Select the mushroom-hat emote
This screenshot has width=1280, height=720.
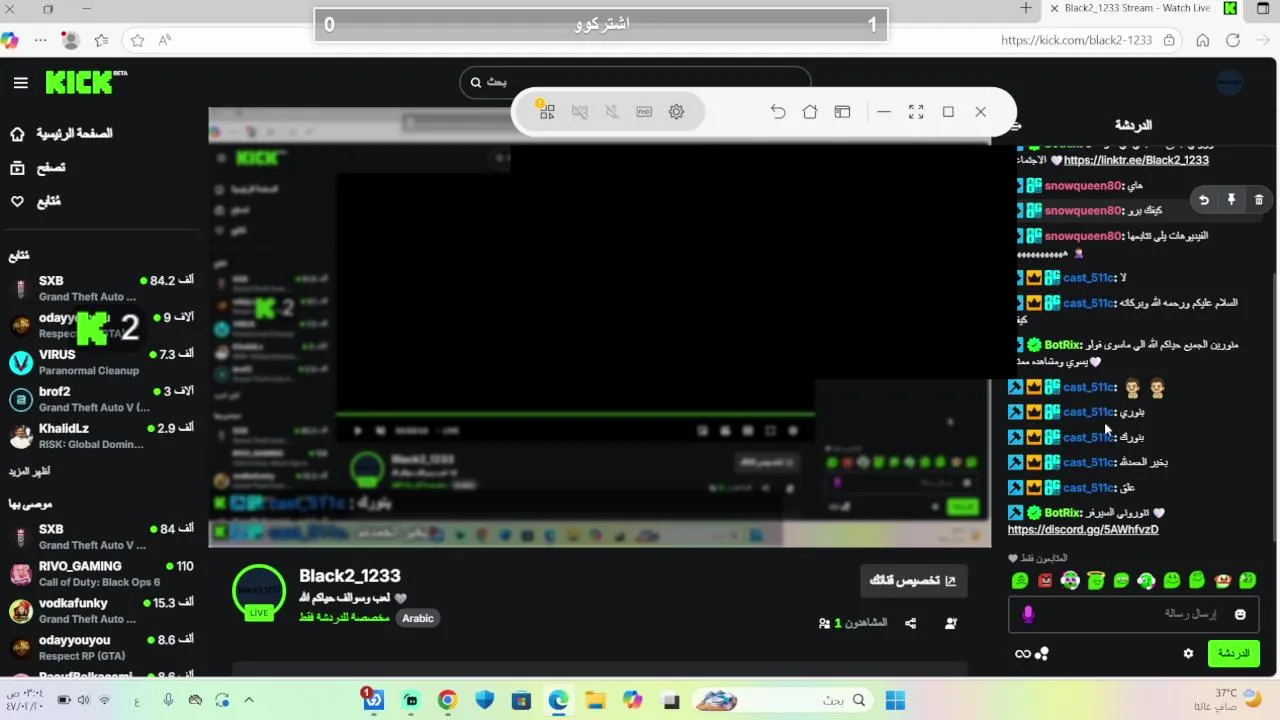point(1222,580)
